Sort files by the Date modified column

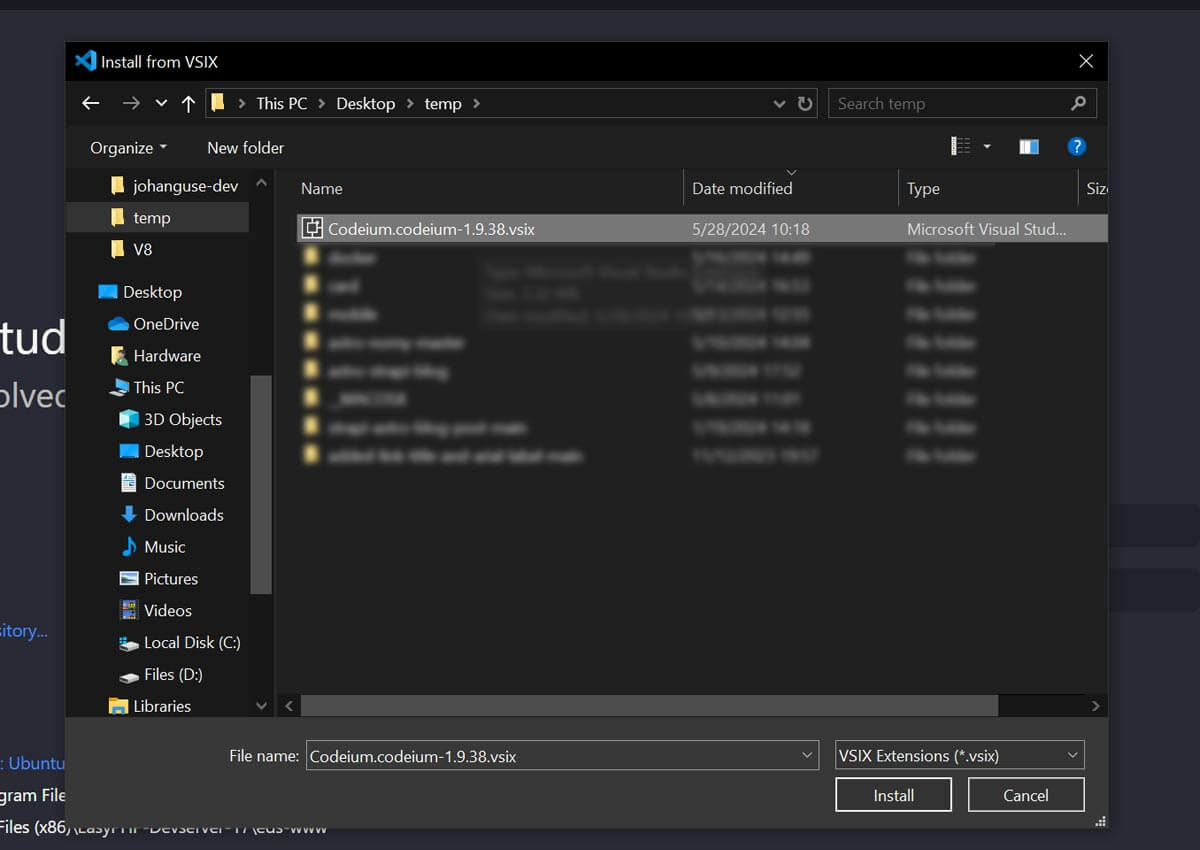tap(742, 188)
